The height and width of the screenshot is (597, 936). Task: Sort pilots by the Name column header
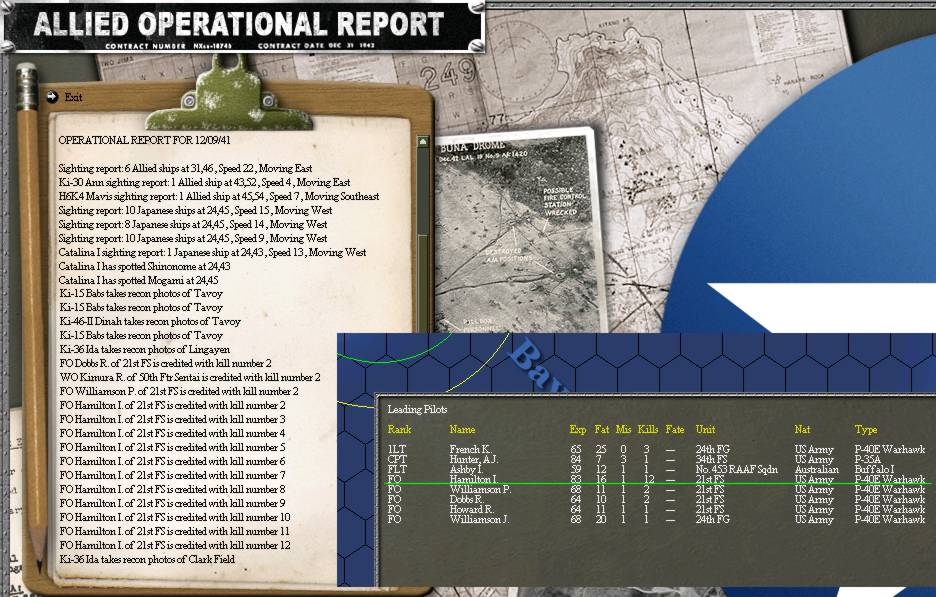(x=463, y=429)
